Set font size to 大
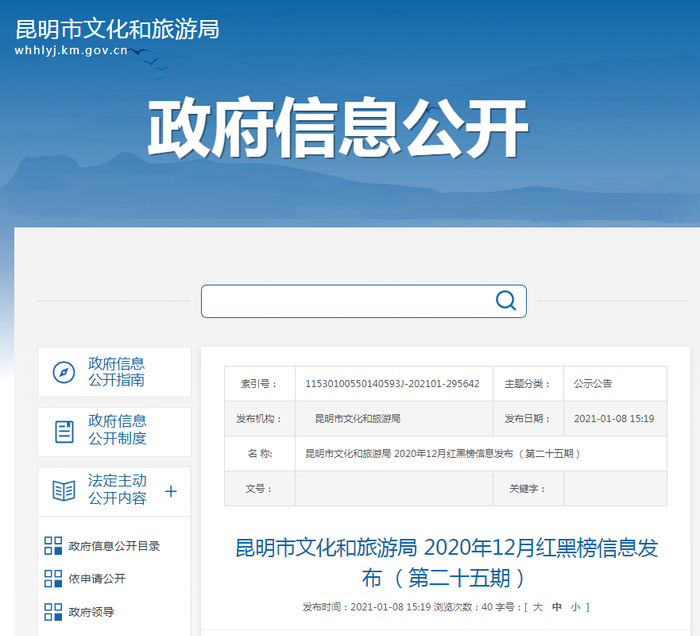The image size is (700, 636). (x=538, y=607)
